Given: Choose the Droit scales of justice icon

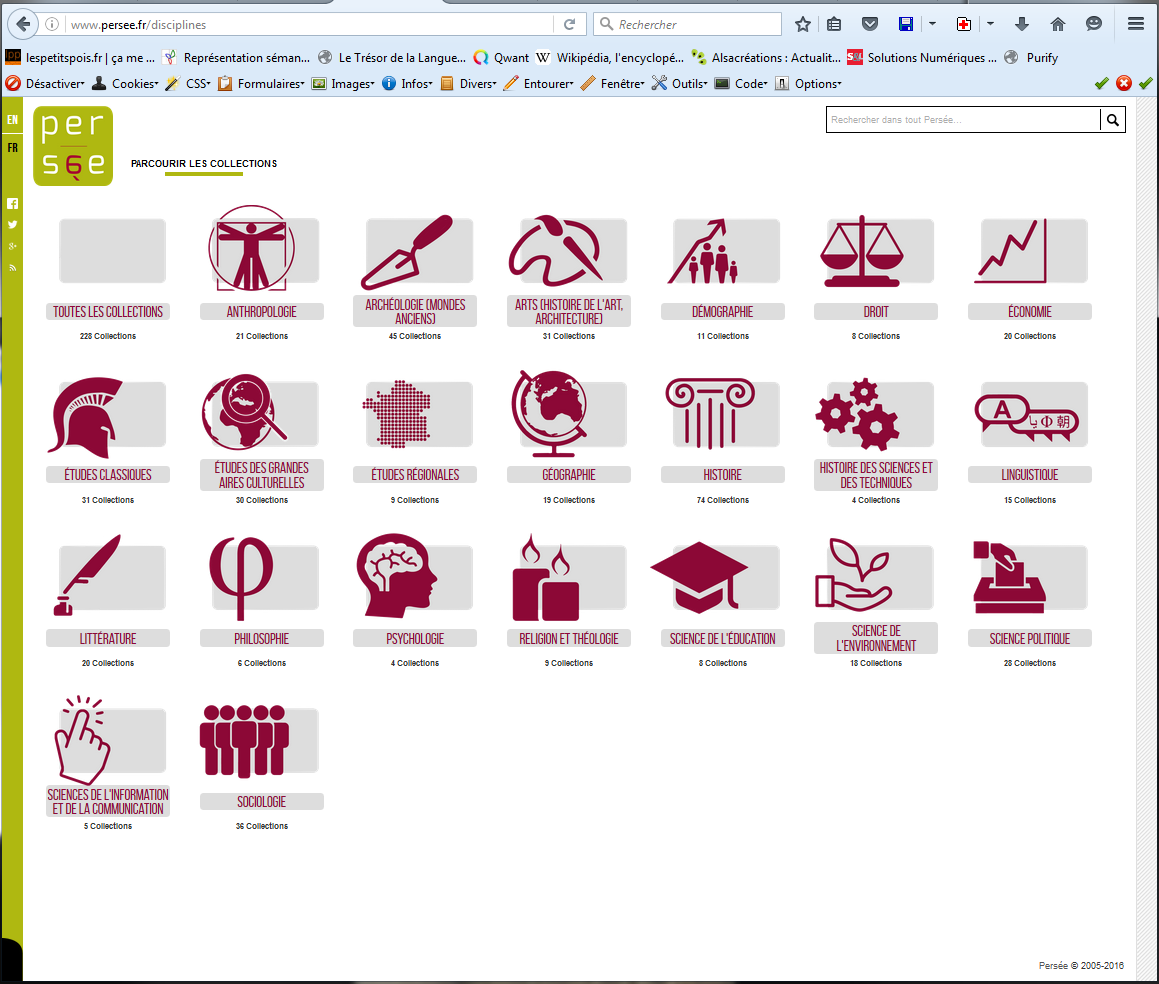Looking at the screenshot, I should click(x=862, y=251).
